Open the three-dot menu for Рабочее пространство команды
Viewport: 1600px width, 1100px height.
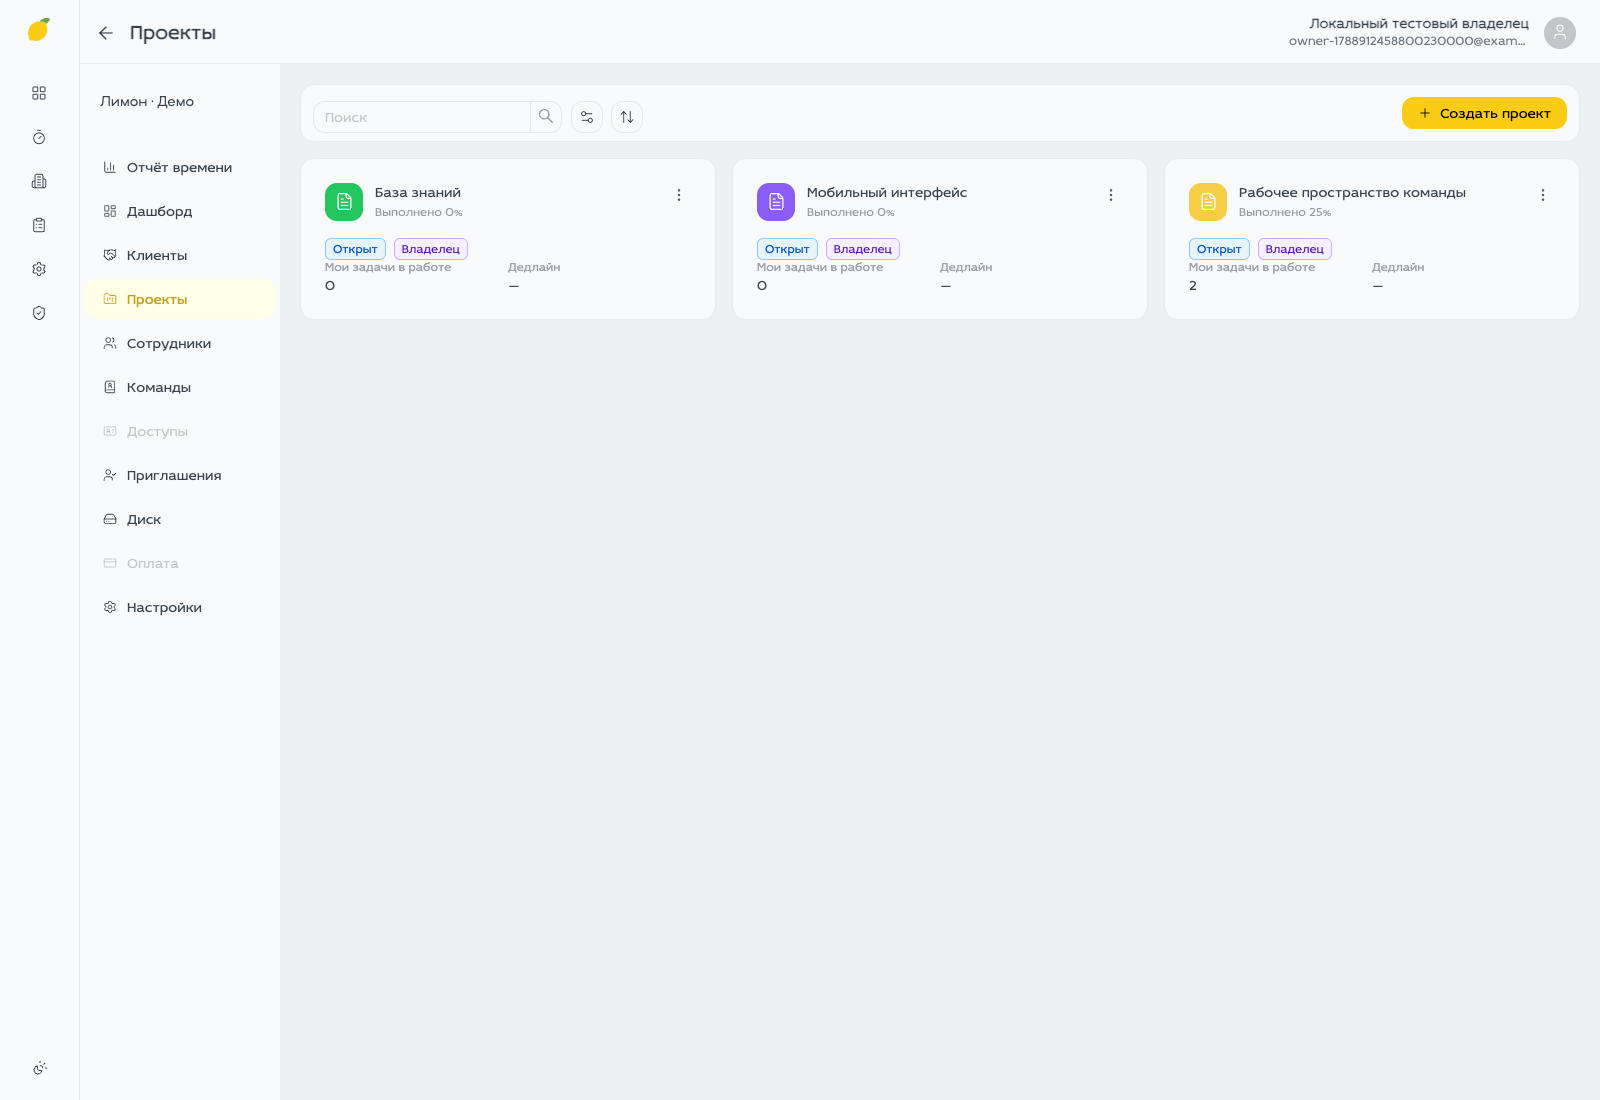(1543, 195)
